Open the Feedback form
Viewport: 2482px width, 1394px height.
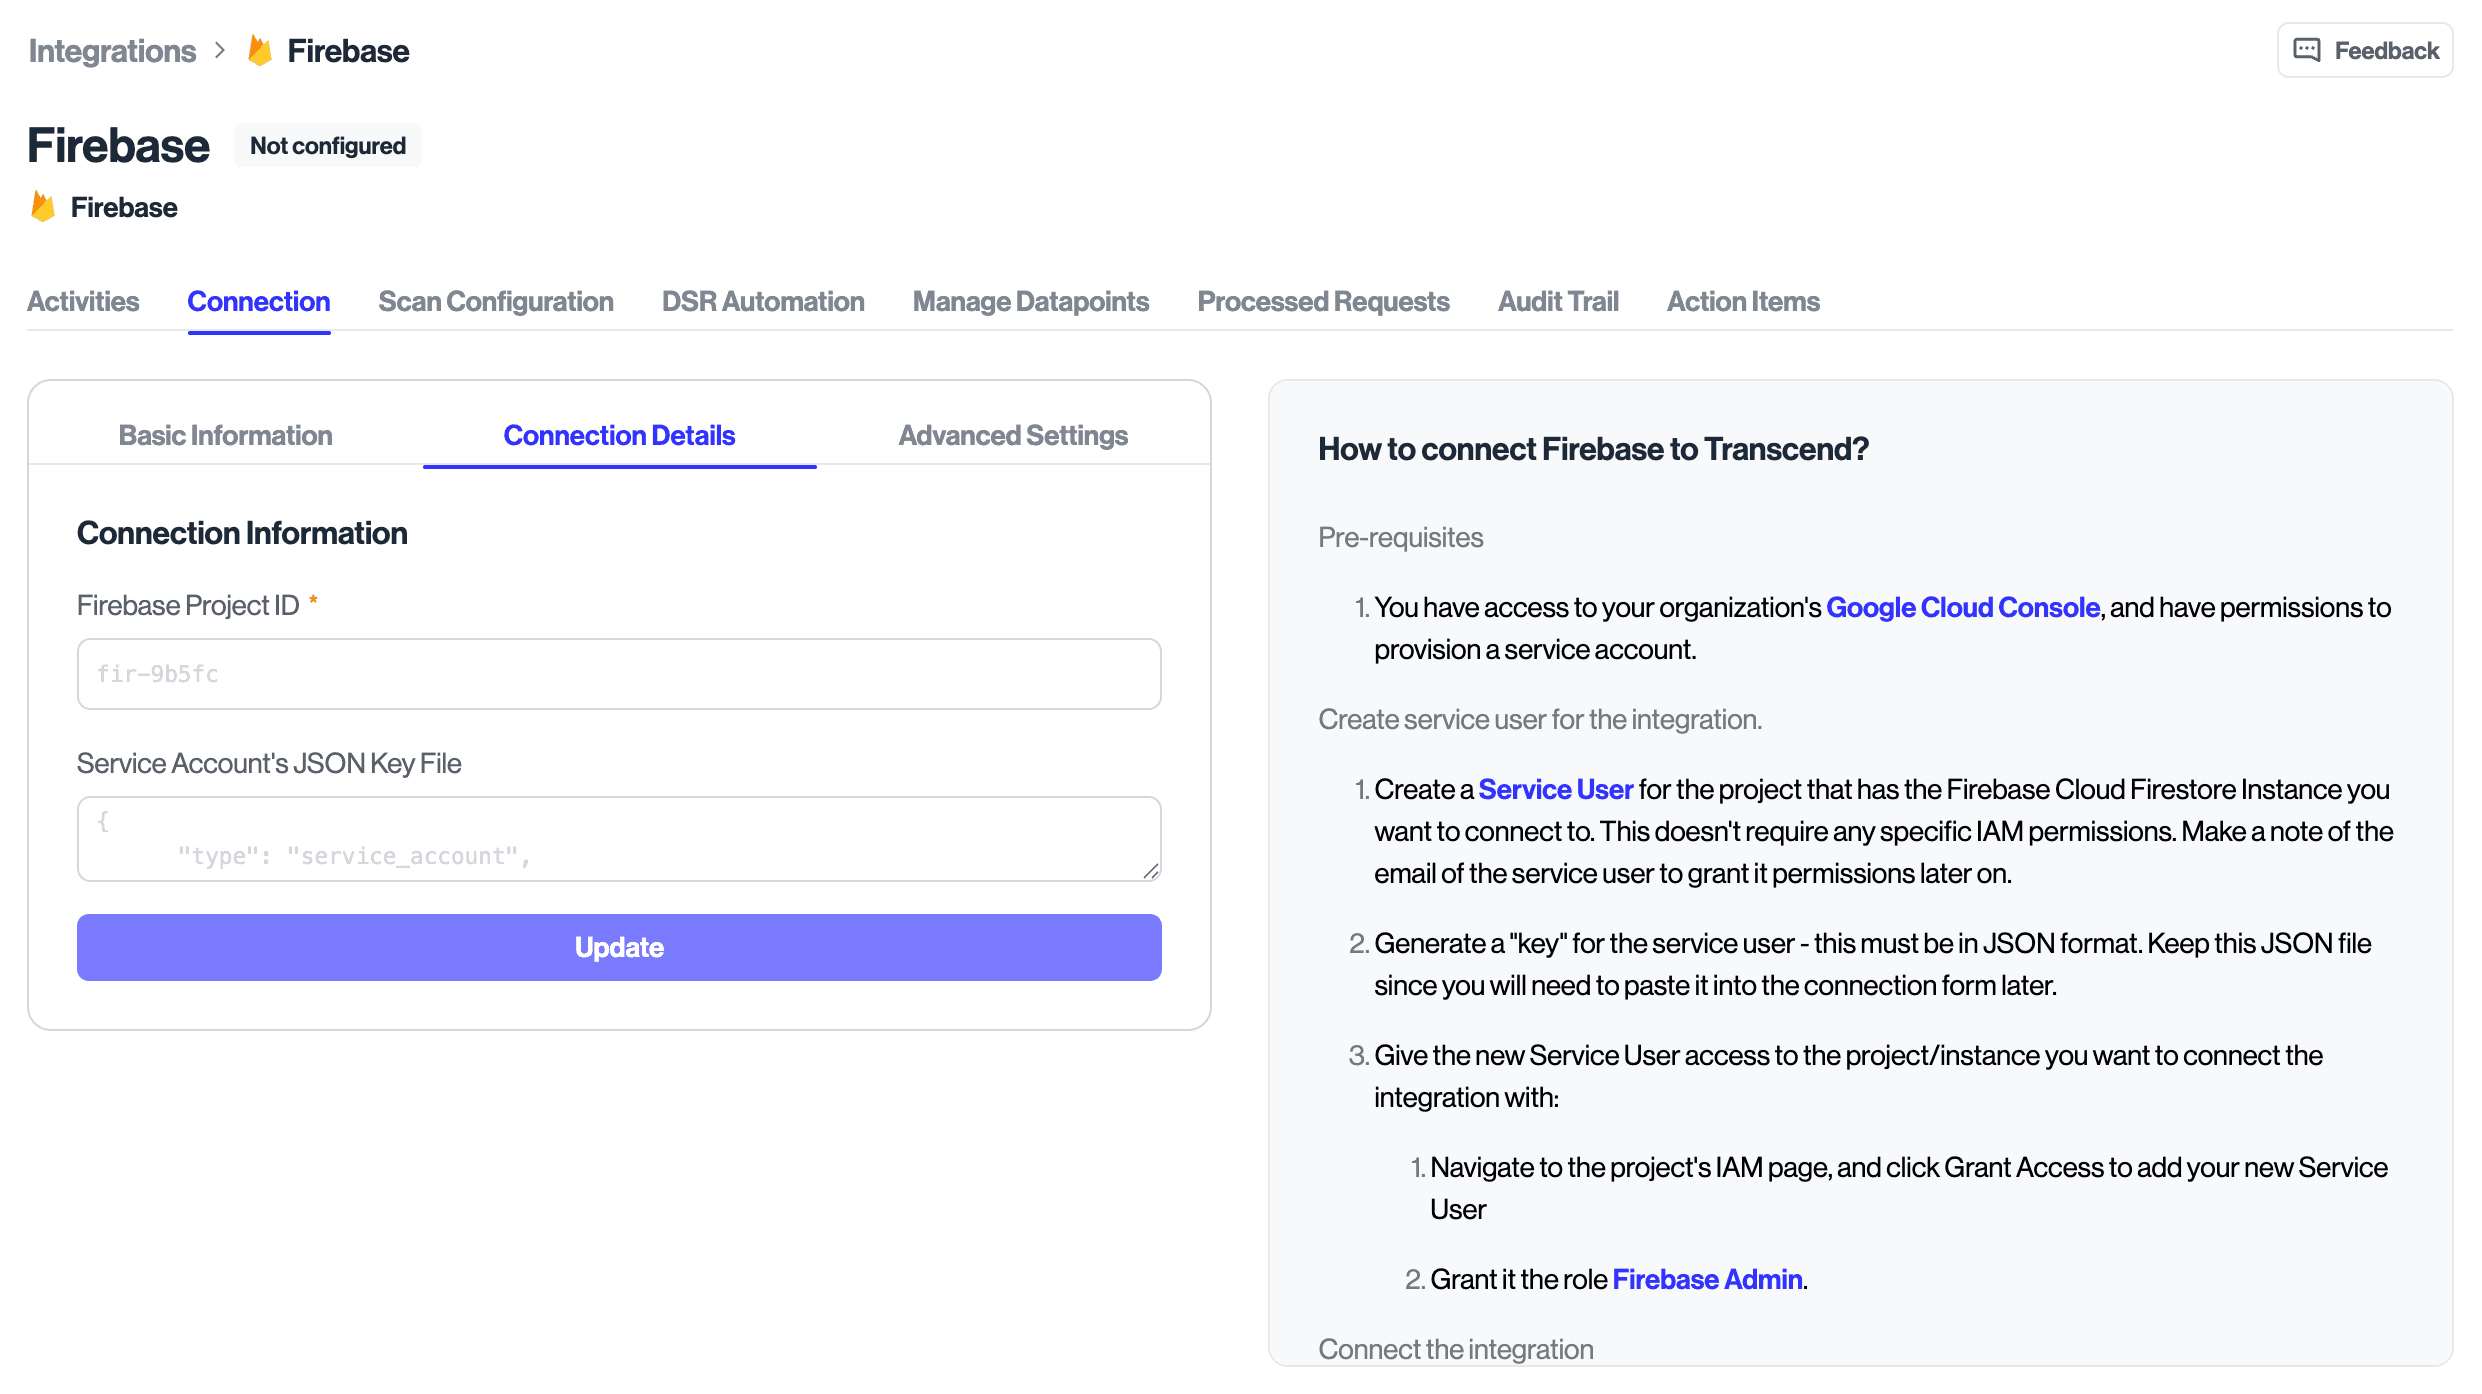(2364, 50)
